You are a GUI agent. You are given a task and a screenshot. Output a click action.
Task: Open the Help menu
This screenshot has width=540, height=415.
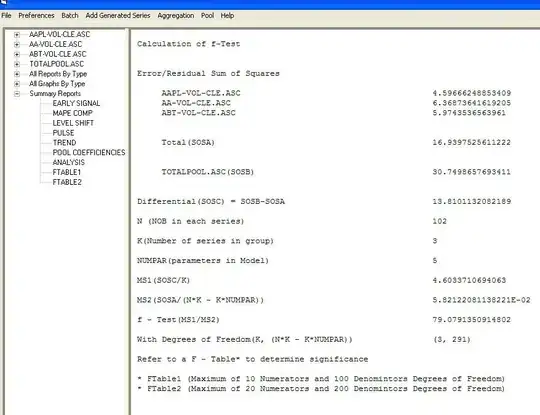227,15
